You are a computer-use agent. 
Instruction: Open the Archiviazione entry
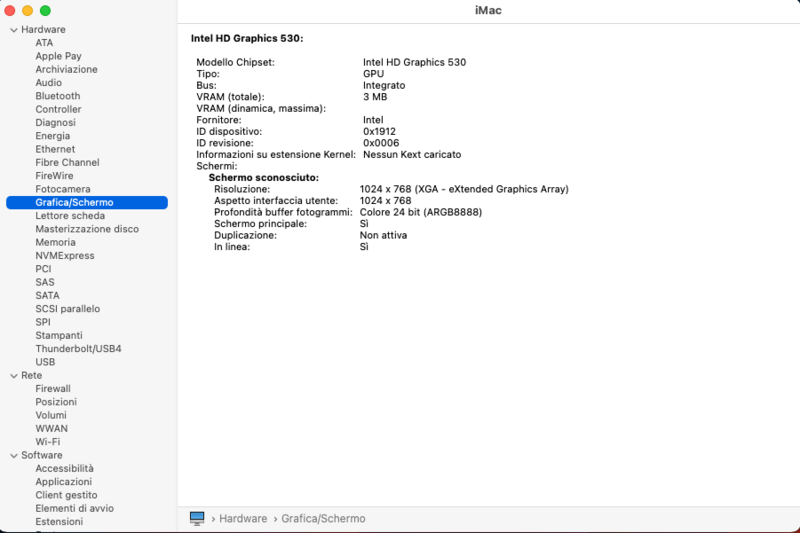click(66, 69)
